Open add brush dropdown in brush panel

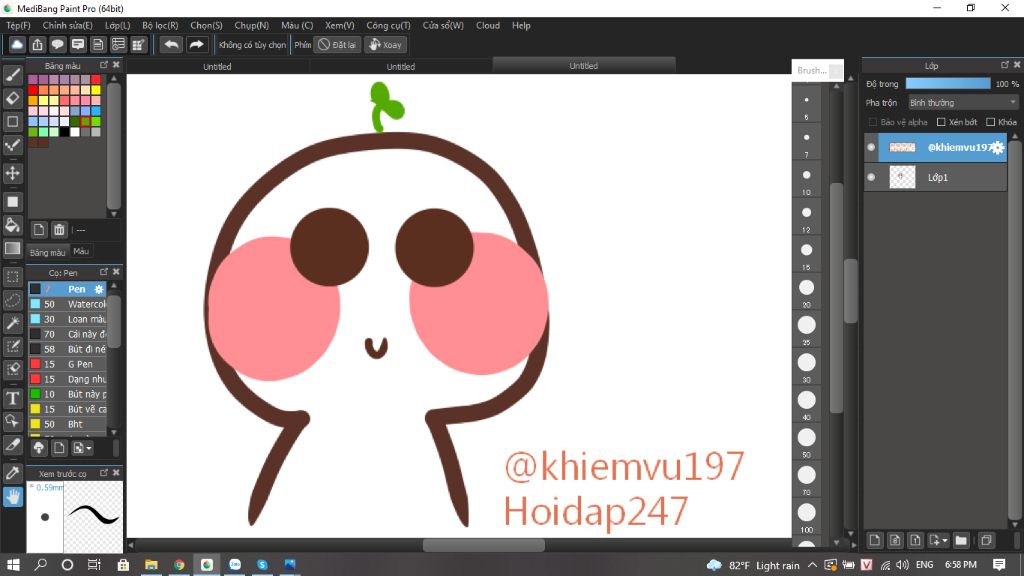point(83,447)
